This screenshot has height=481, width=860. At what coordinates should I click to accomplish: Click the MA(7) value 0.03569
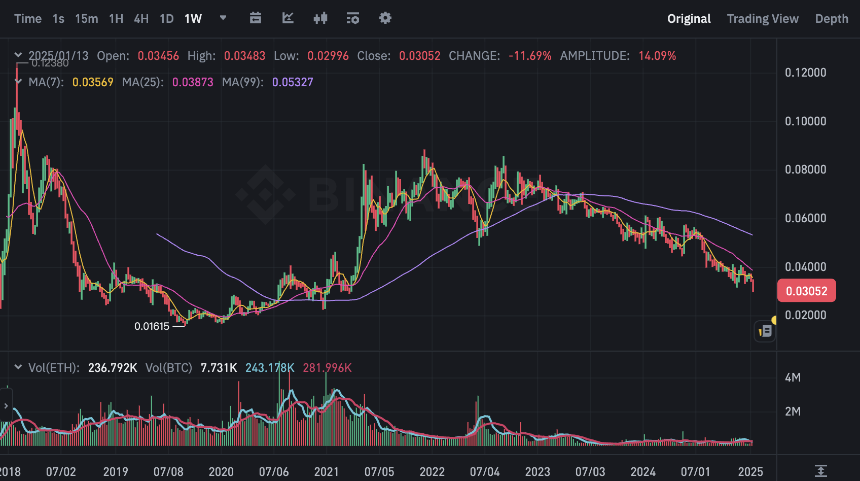(93, 82)
